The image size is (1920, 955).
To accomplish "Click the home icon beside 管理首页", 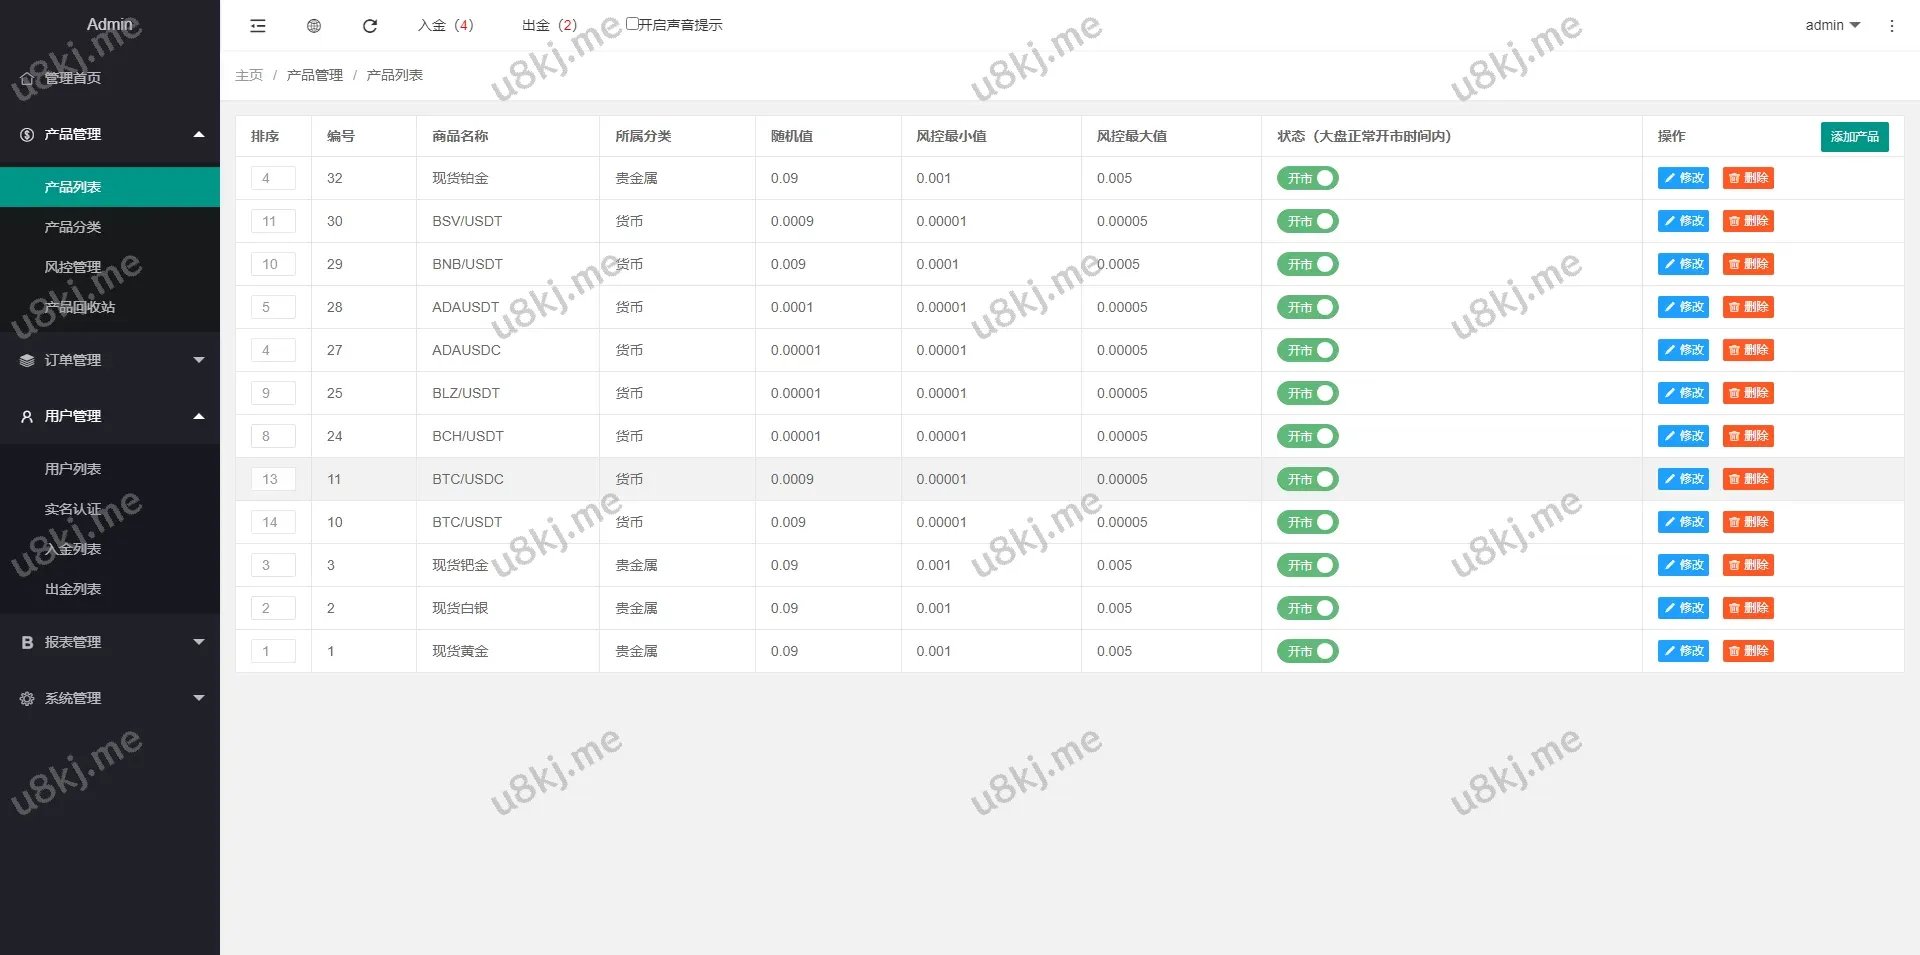I will (x=27, y=78).
